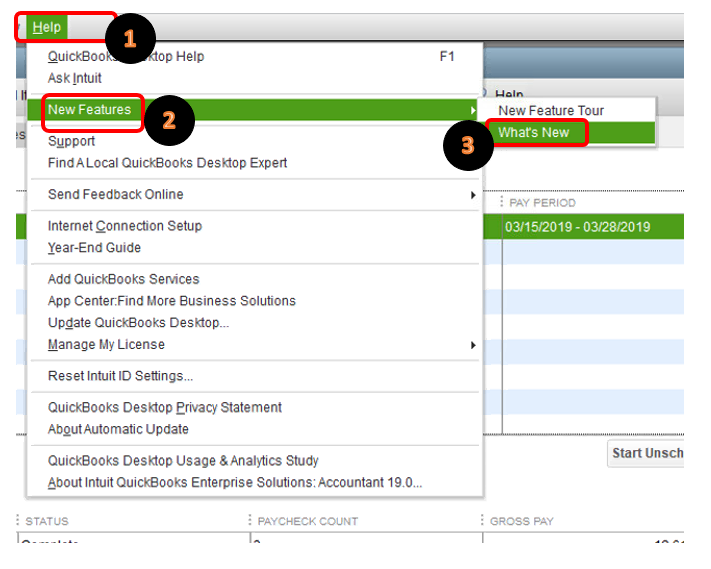Expand Manage My License submenu arrow

473,345
